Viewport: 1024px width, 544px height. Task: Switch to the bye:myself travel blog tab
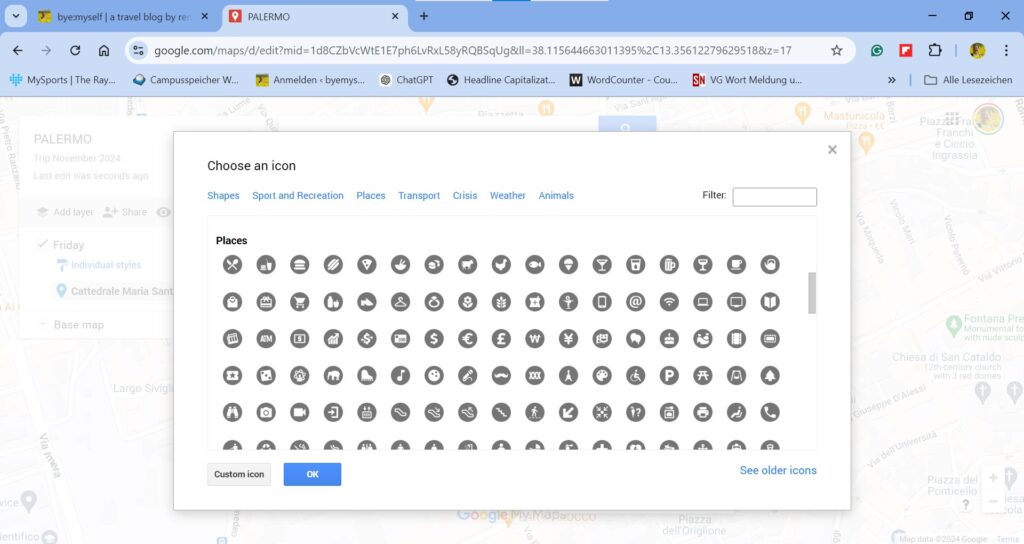coord(123,16)
